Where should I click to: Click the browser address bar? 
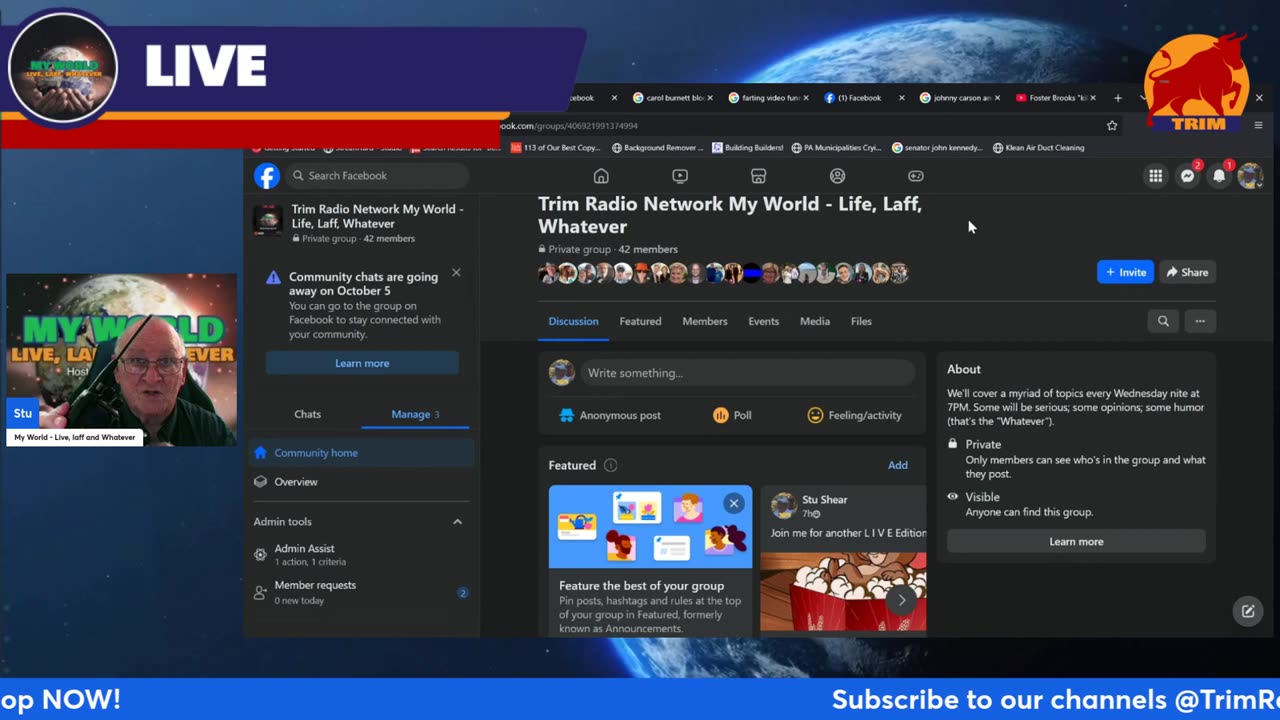click(x=800, y=126)
